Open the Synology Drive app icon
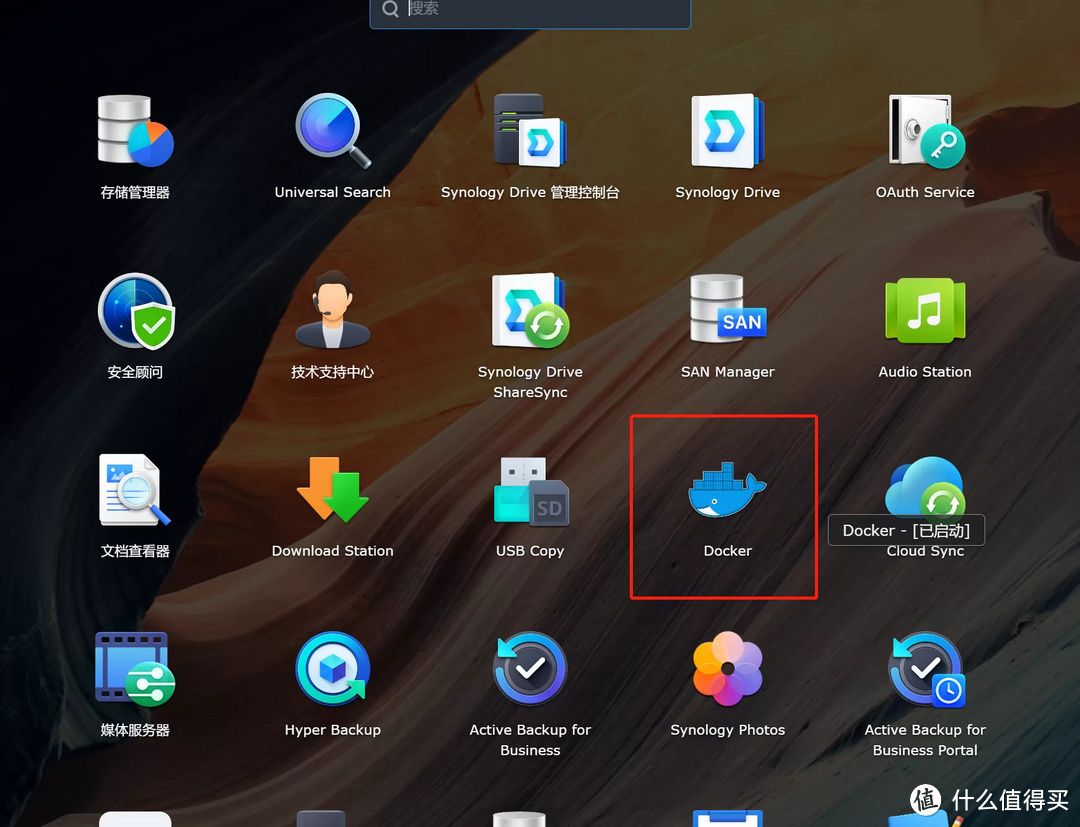The width and height of the screenshot is (1080, 827). click(727, 131)
